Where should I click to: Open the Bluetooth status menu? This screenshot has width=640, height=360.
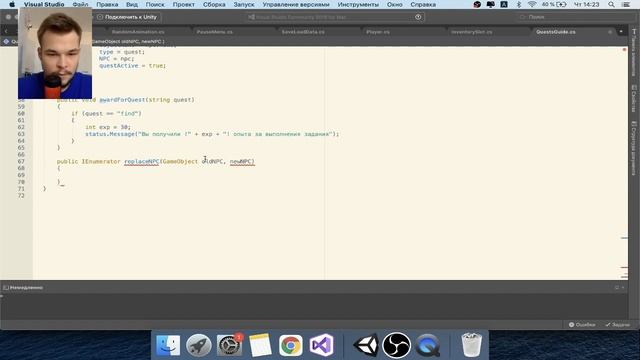click(519, 4)
